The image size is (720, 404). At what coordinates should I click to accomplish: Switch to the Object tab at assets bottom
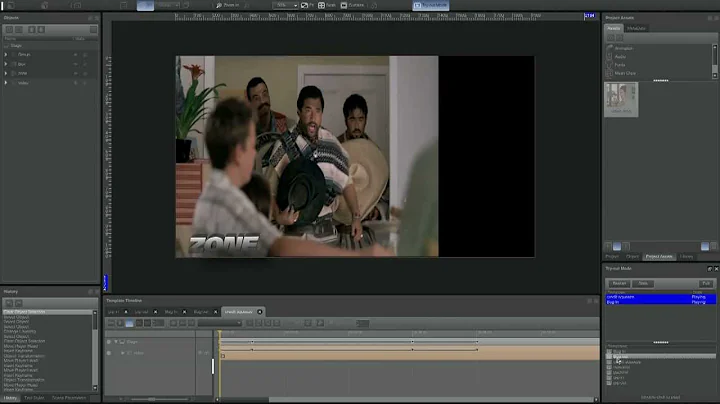click(x=632, y=257)
